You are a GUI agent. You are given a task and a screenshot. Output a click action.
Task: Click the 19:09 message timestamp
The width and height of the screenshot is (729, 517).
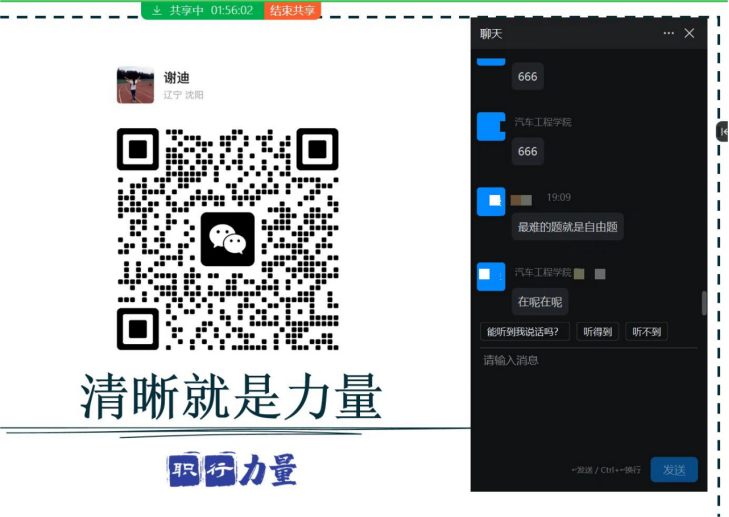558,197
